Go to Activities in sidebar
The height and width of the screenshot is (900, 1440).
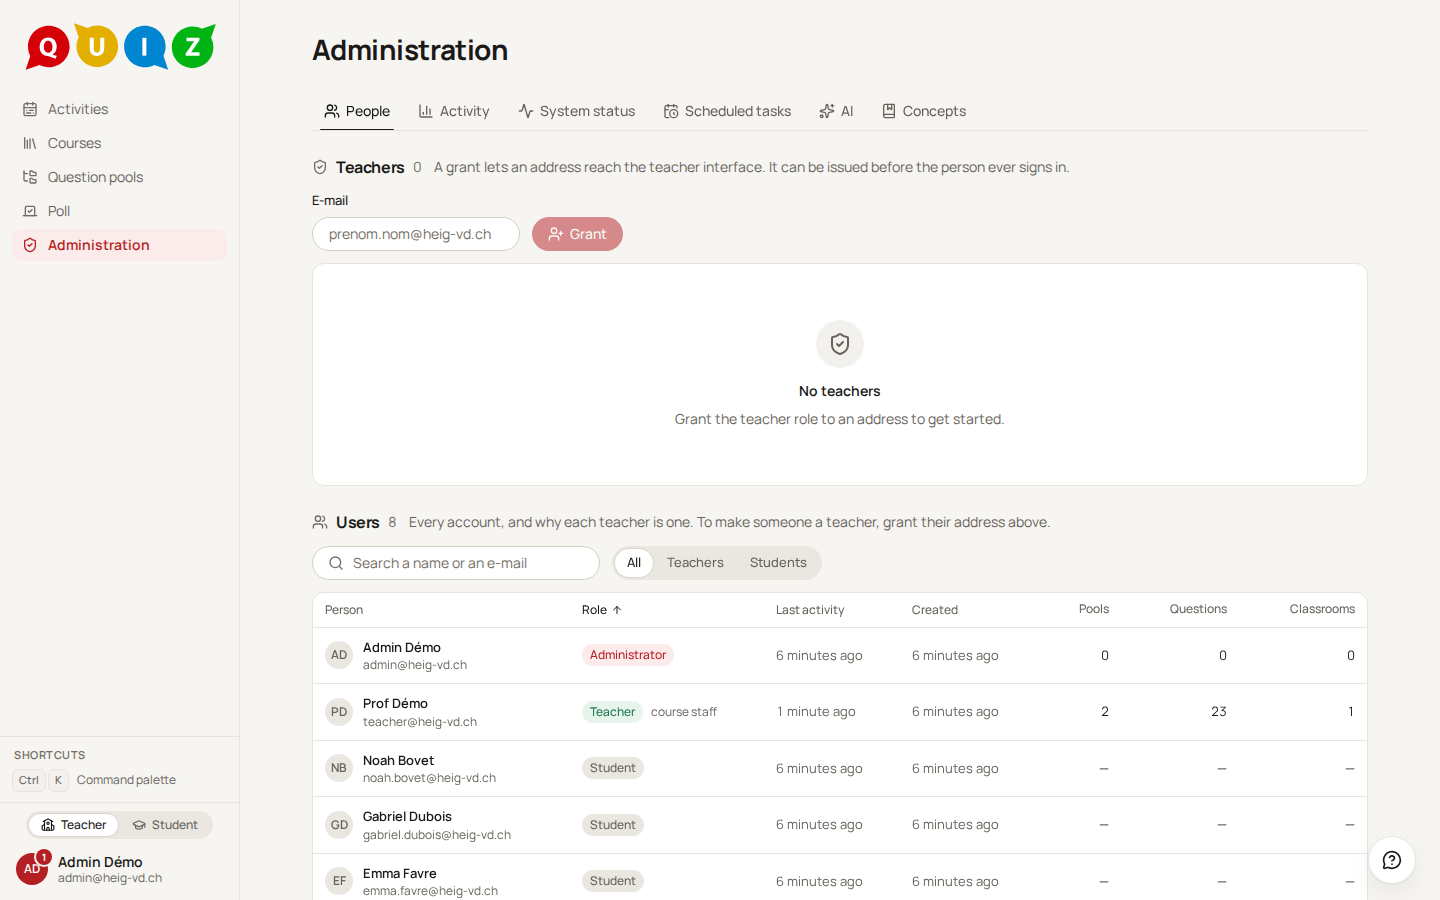119,109
